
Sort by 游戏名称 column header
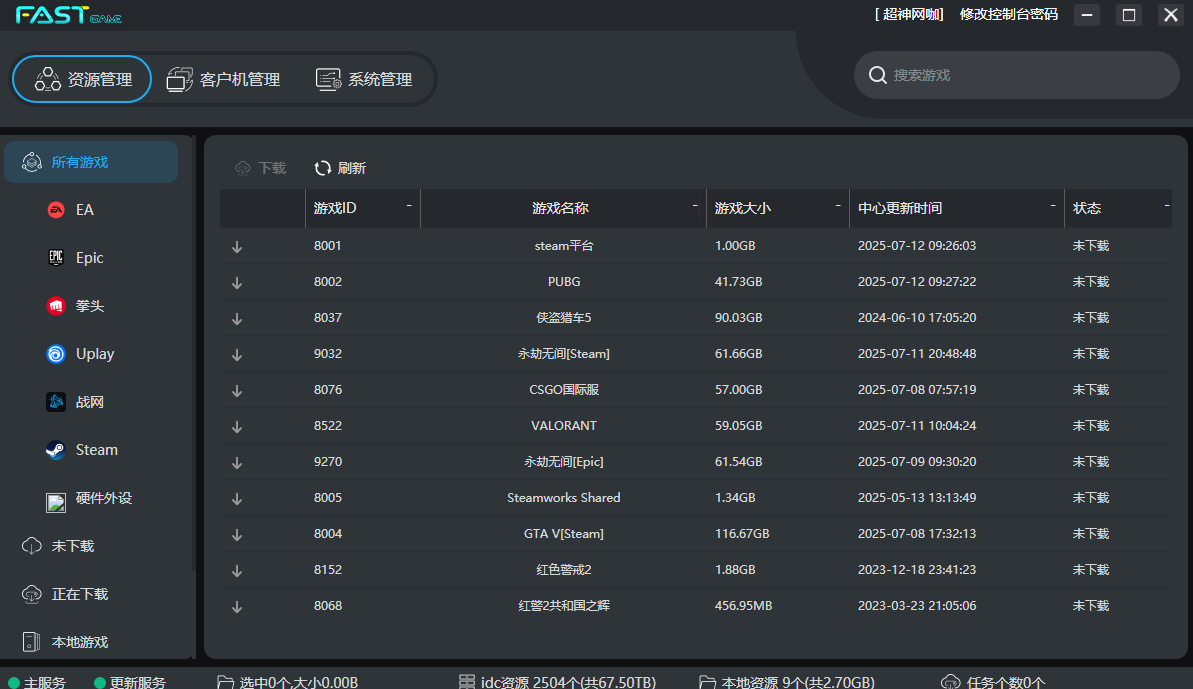[x=563, y=208]
